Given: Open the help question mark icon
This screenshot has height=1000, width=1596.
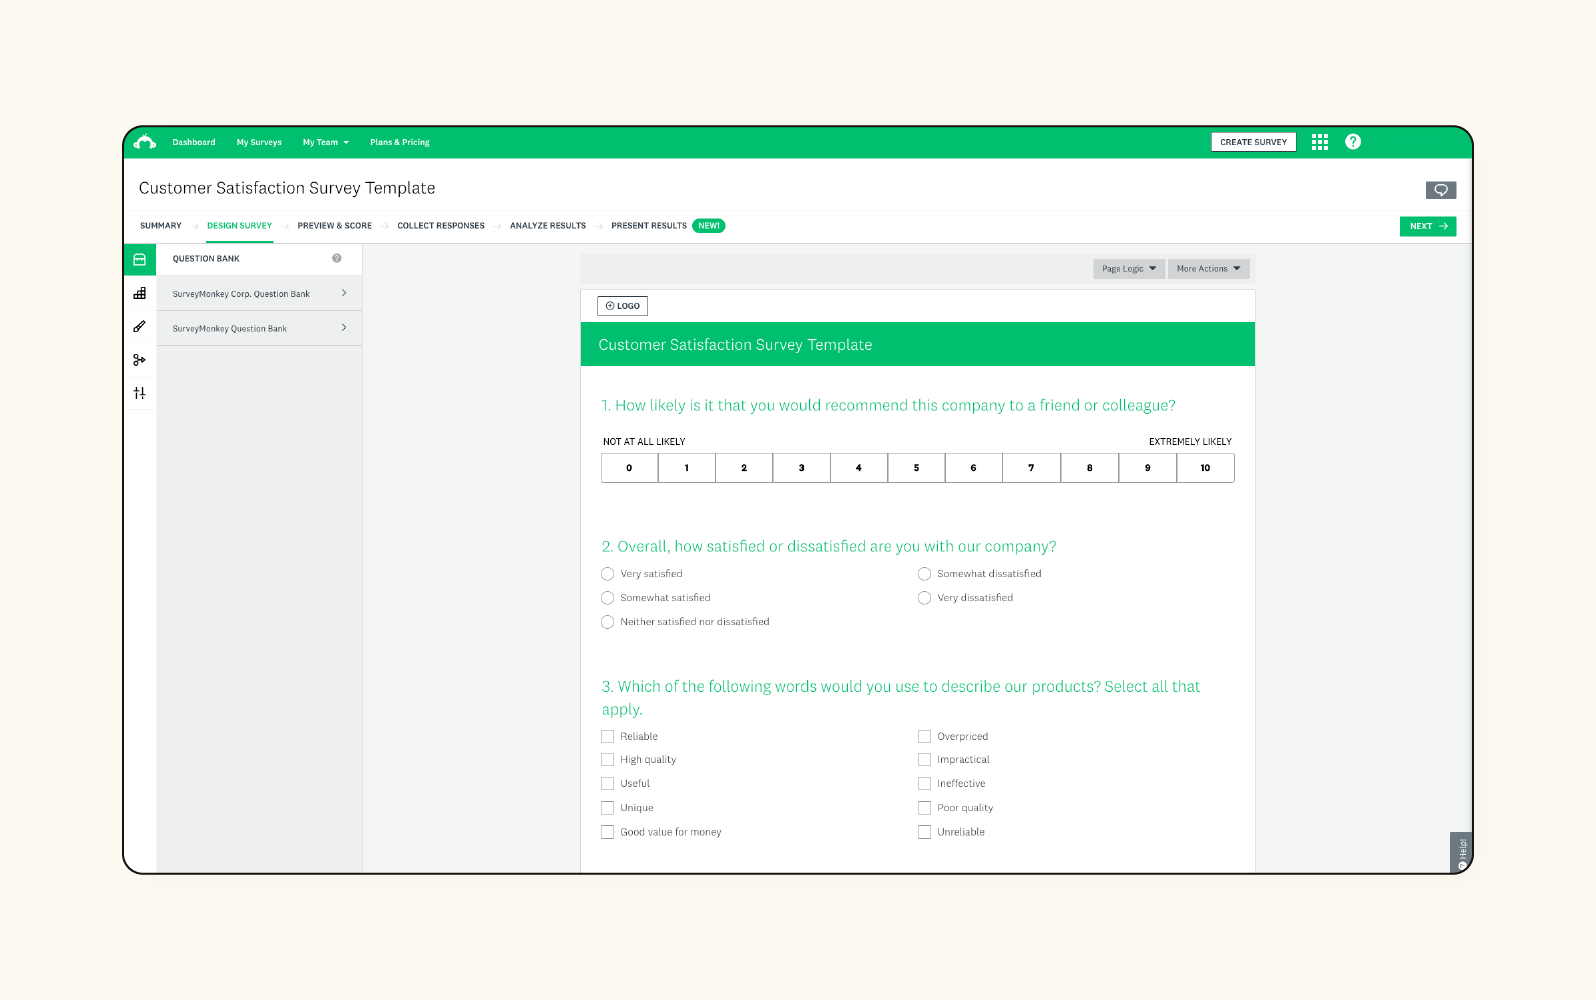Looking at the screenshot, I should pyautogui.click(x=1353, y=142).
